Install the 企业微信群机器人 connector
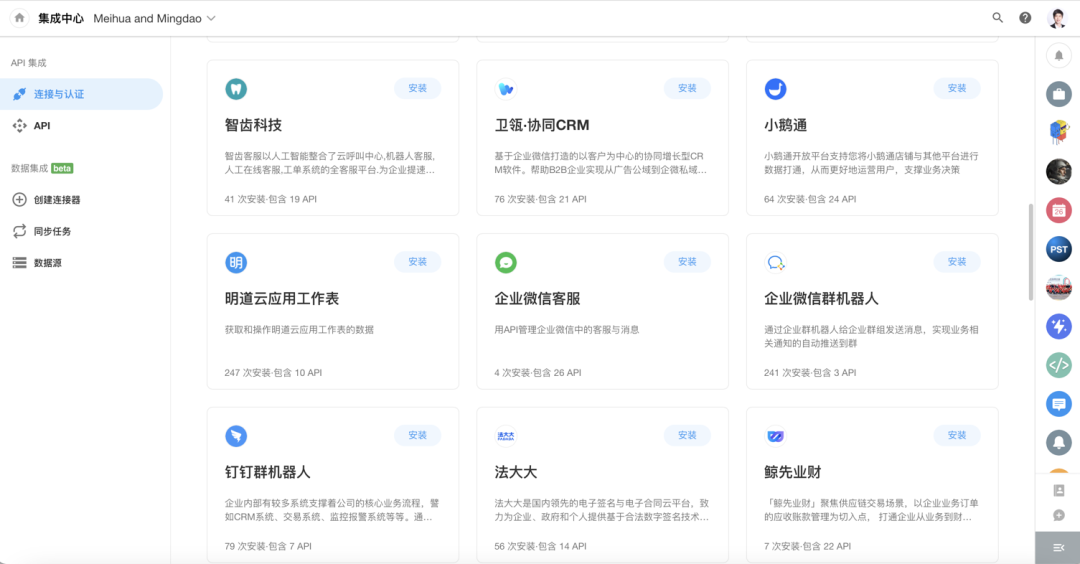Viewport: 1080px width, 564px height. click(957, 262)
